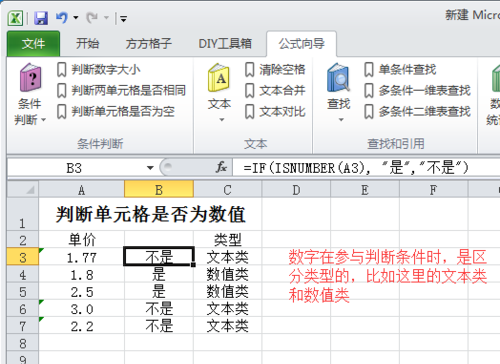Expand the 条件判断 button dropdown arrow
Image resolution: width=500 pixels, height=364 pixels.
pos(44,119)
